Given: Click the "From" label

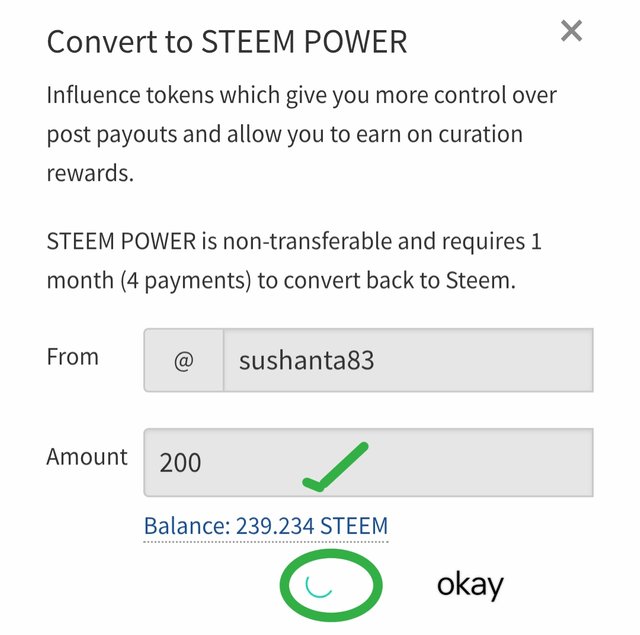Looking at the screenshot, I should [73, 357].
